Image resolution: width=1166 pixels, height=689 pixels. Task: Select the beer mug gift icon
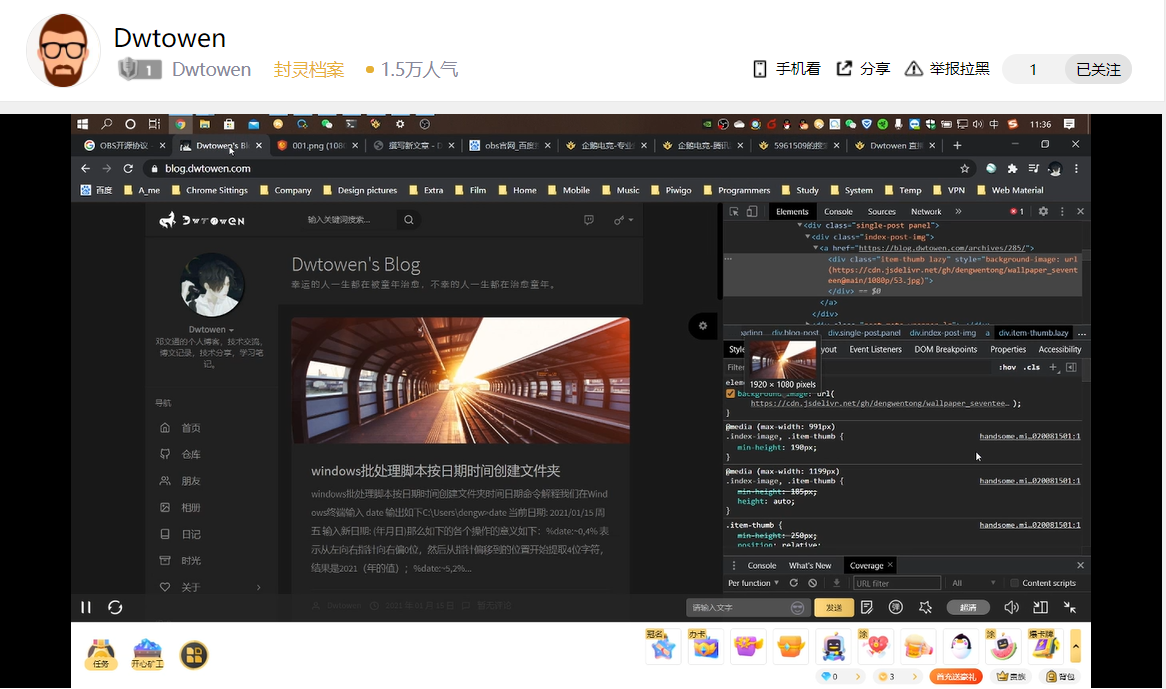(x=918, y=646)
